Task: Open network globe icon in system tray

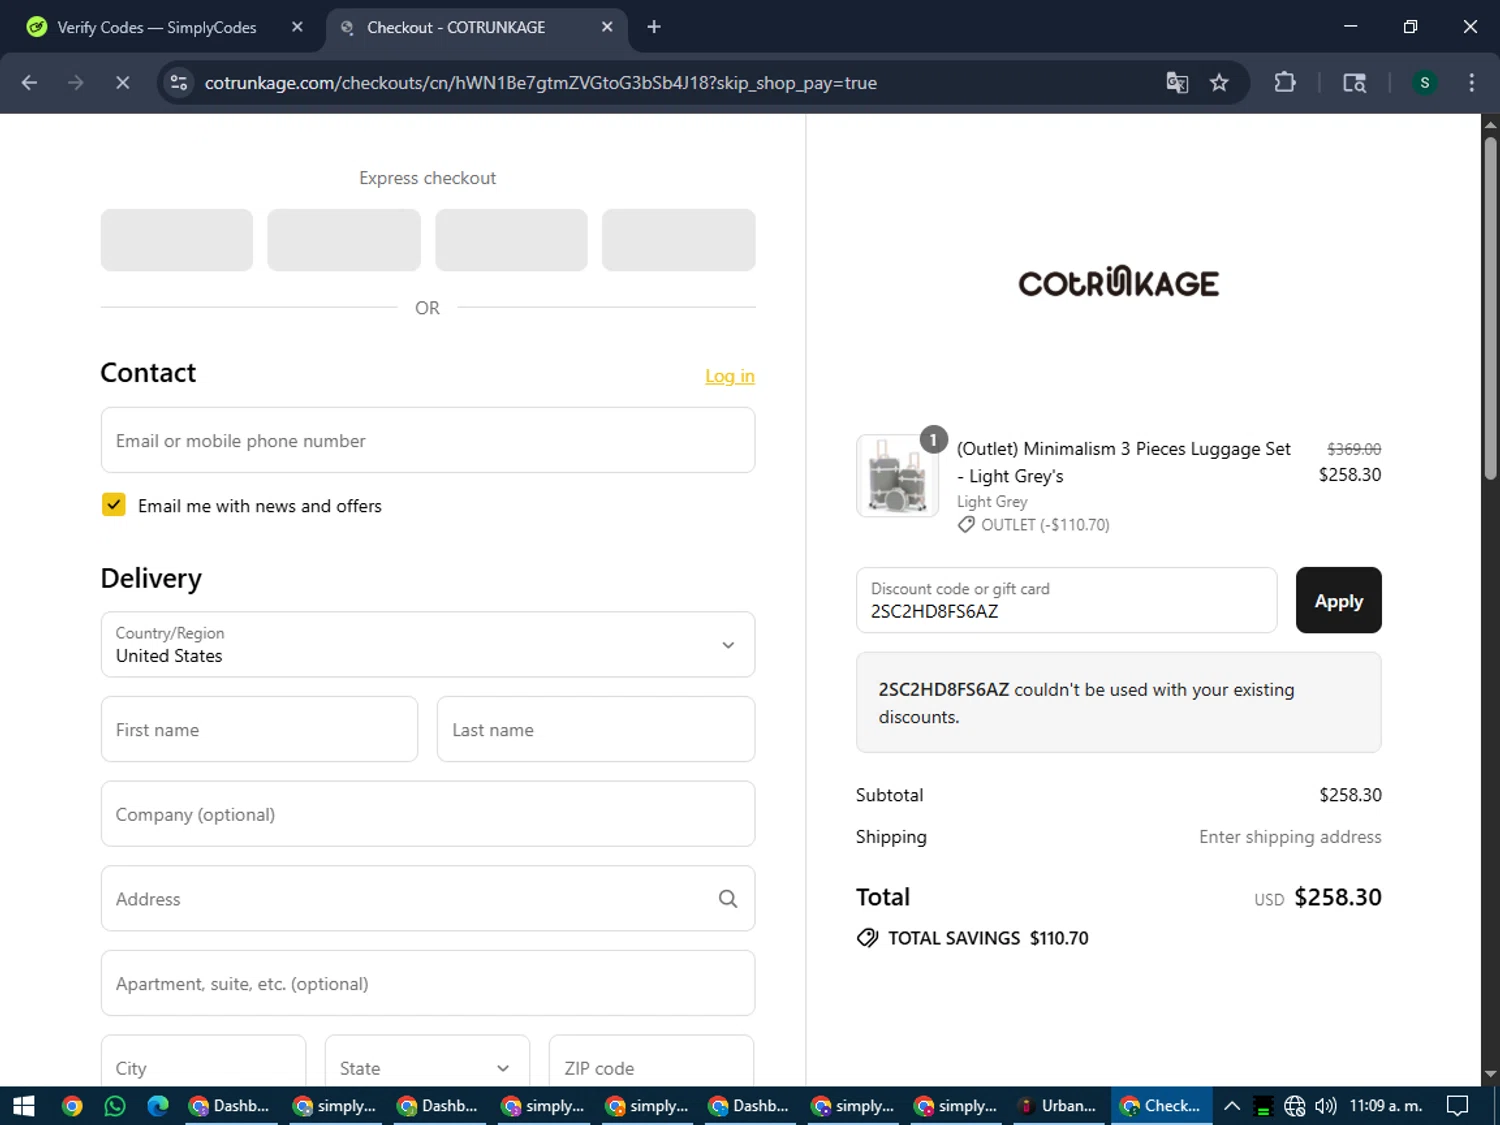Action: coord(1295,1106)
